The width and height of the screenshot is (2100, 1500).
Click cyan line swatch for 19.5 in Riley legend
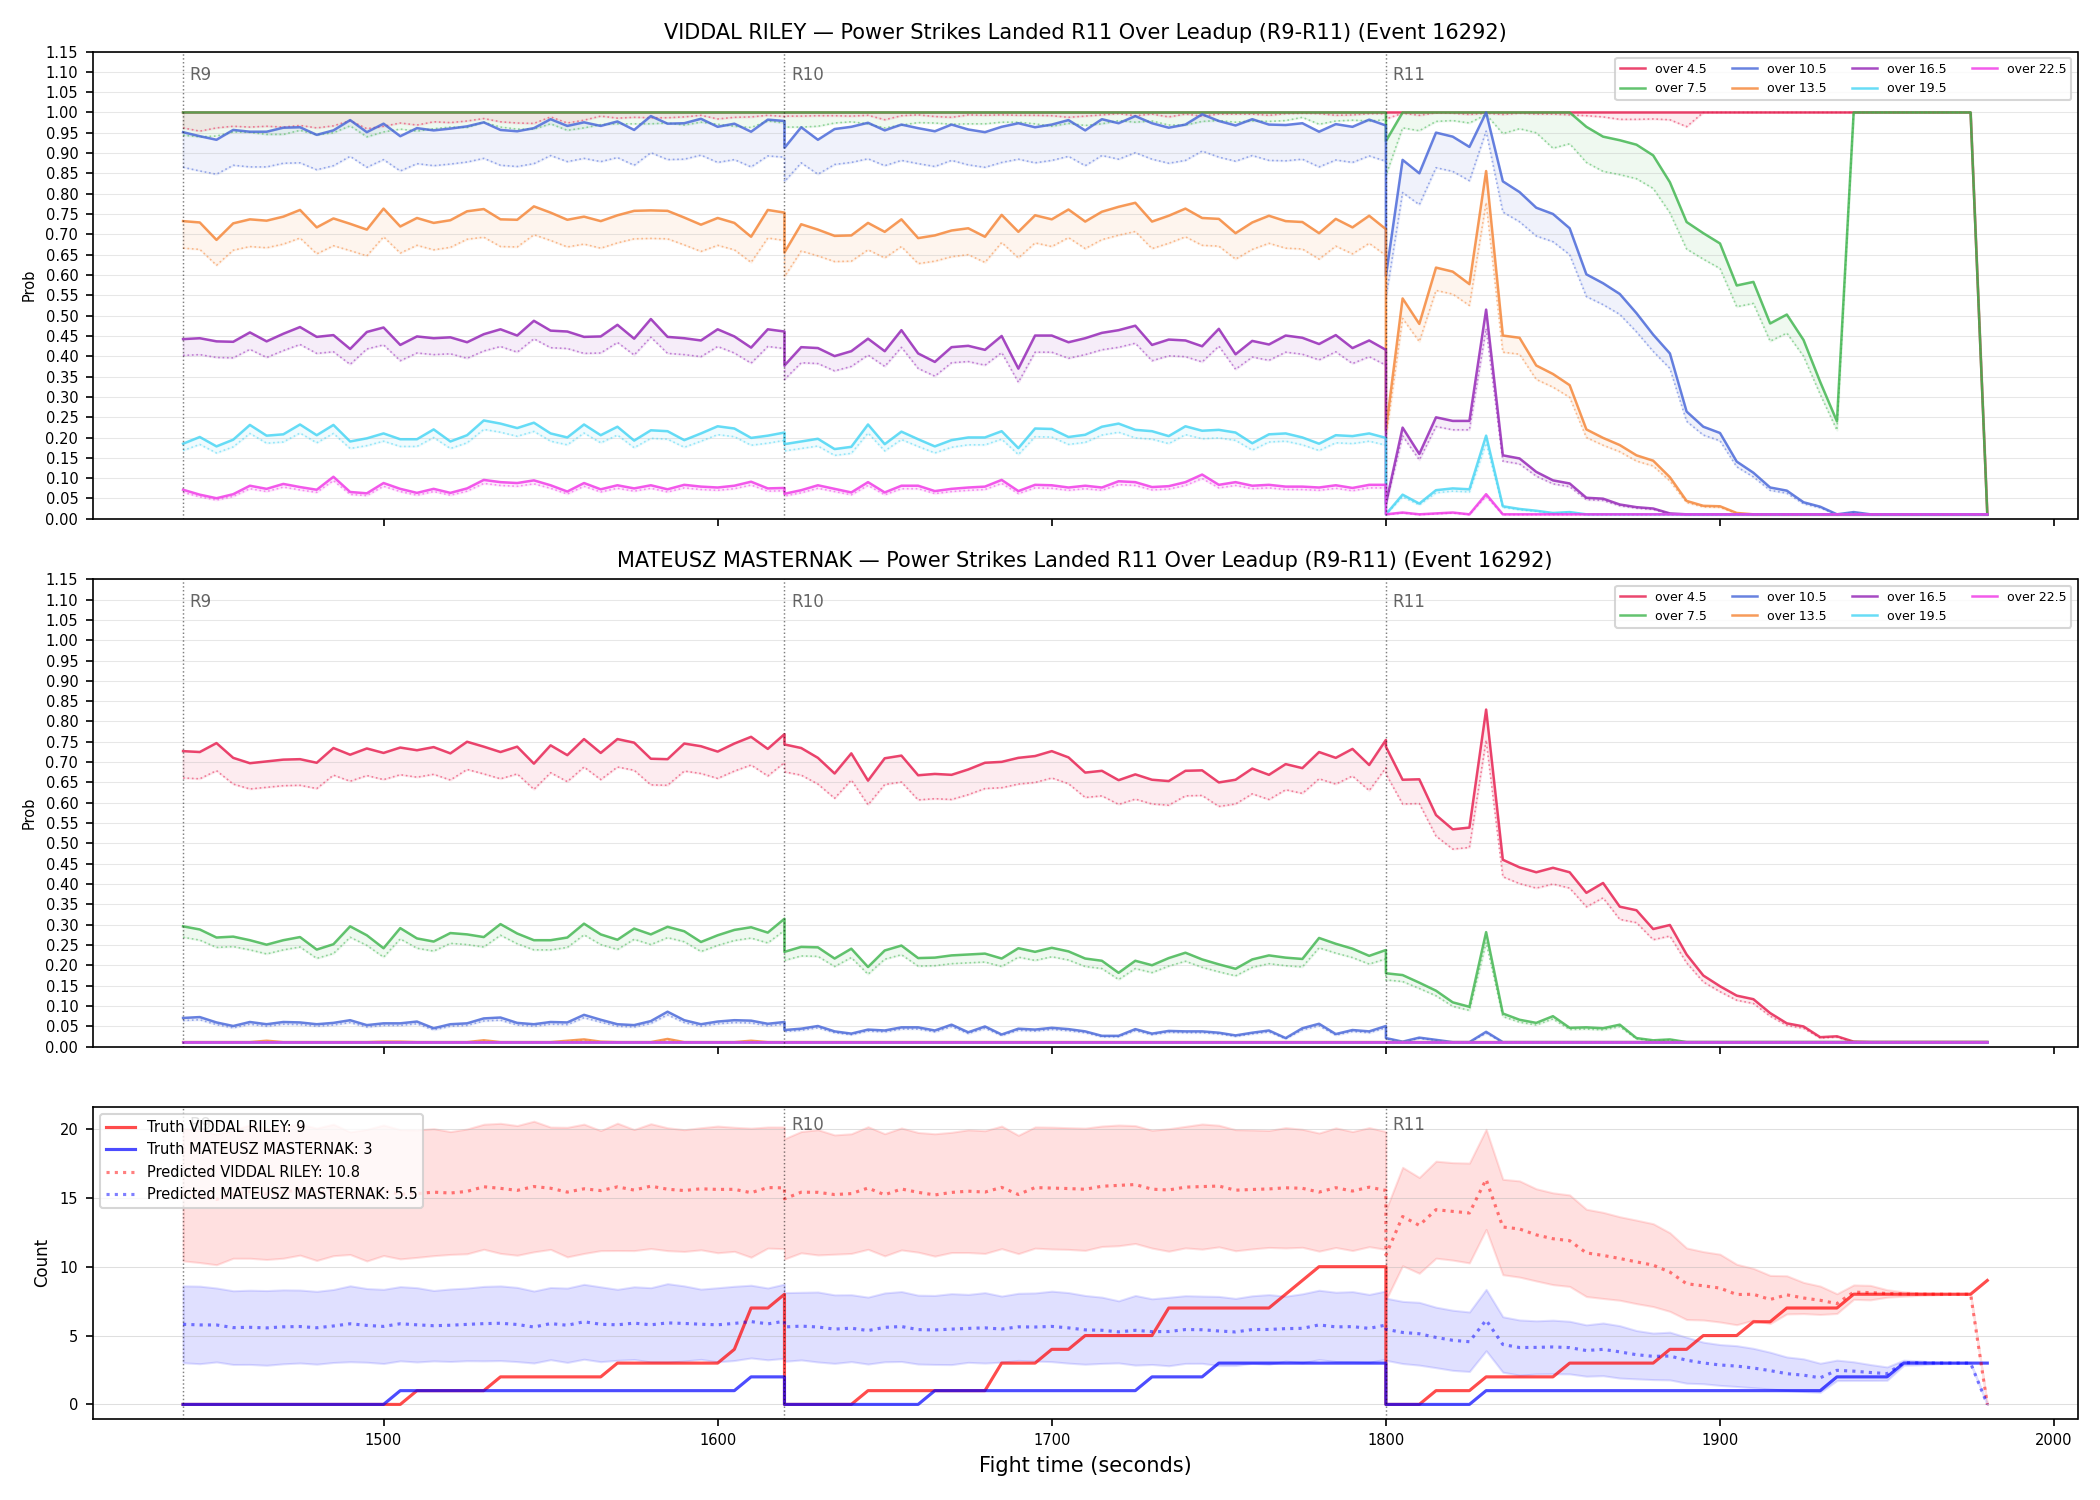(x=1865, y=88)
